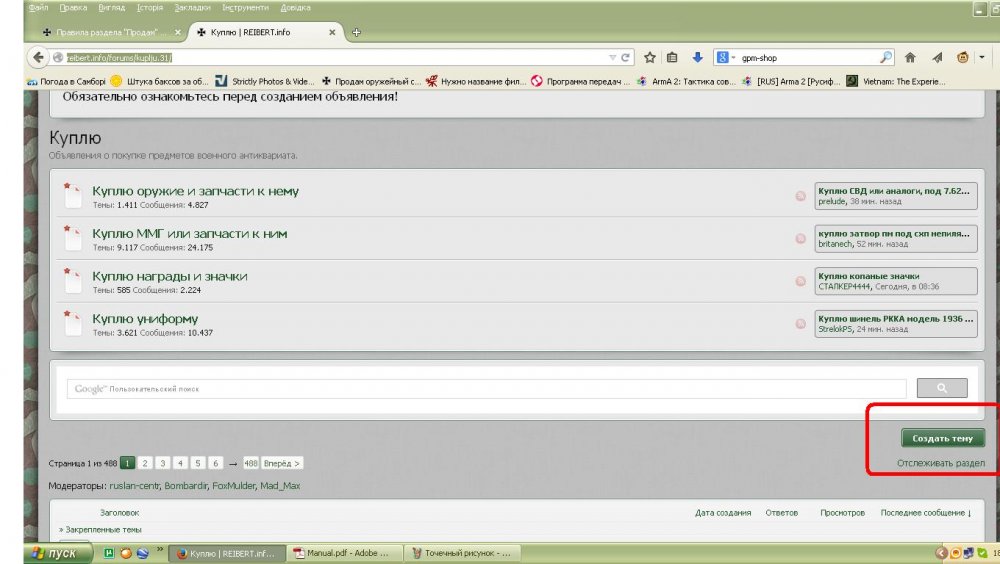Click the browser back arrow button

pos(38,57)
